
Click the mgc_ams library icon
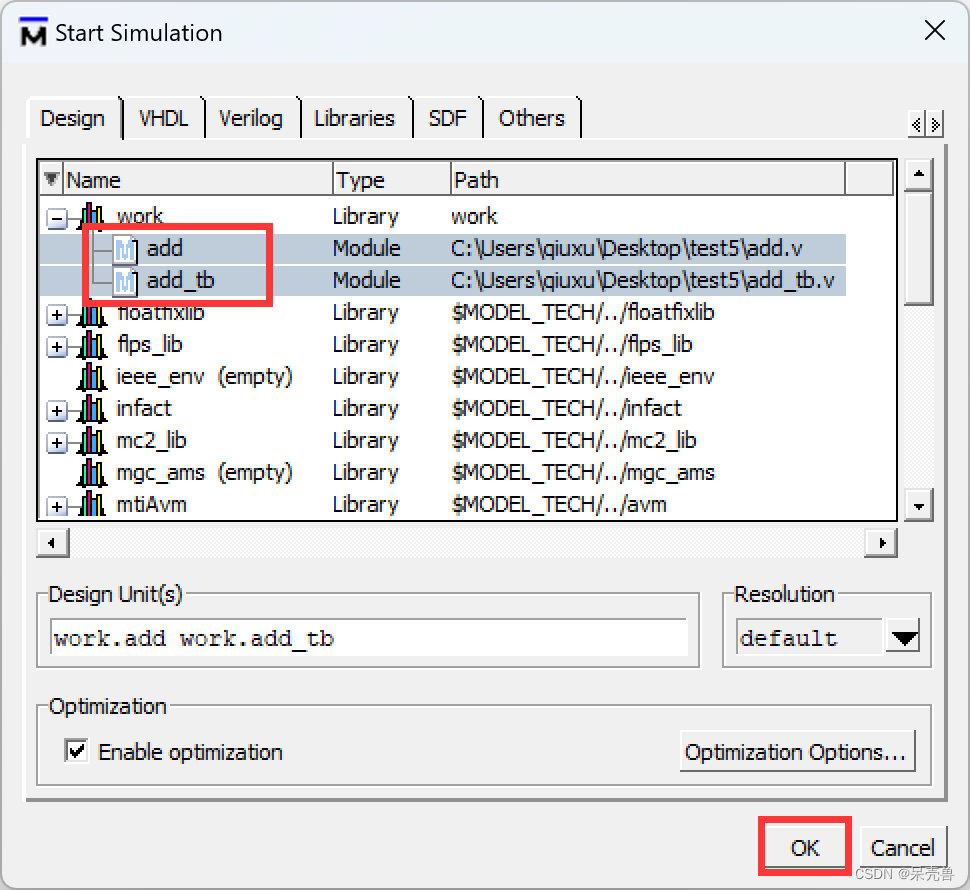[x=92, y=472]
